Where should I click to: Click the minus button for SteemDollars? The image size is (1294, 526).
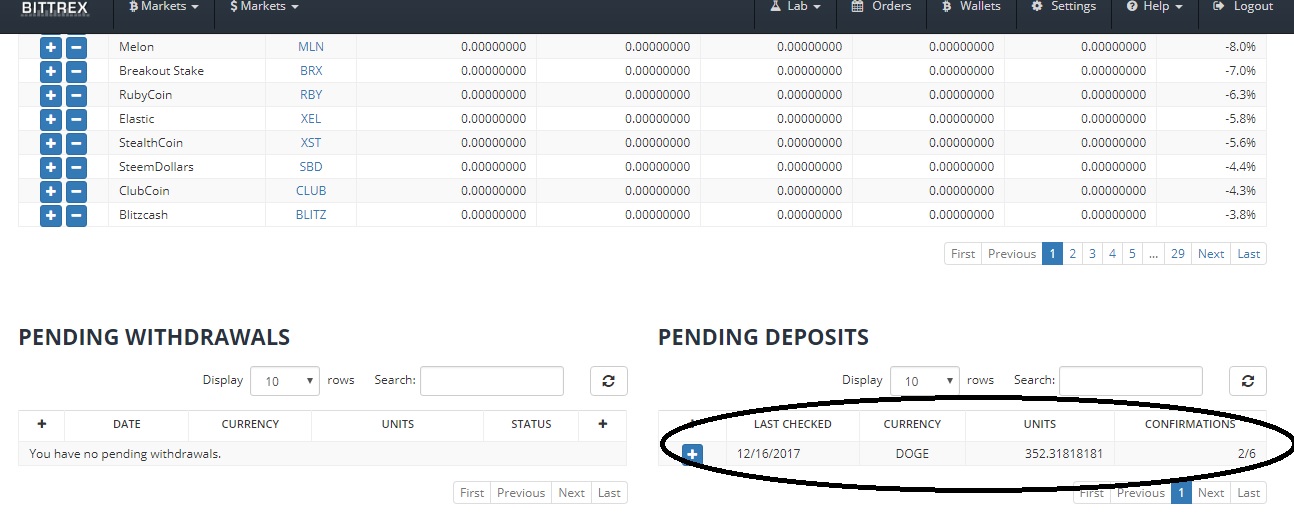pyautogui.click(x=76, y=167)
